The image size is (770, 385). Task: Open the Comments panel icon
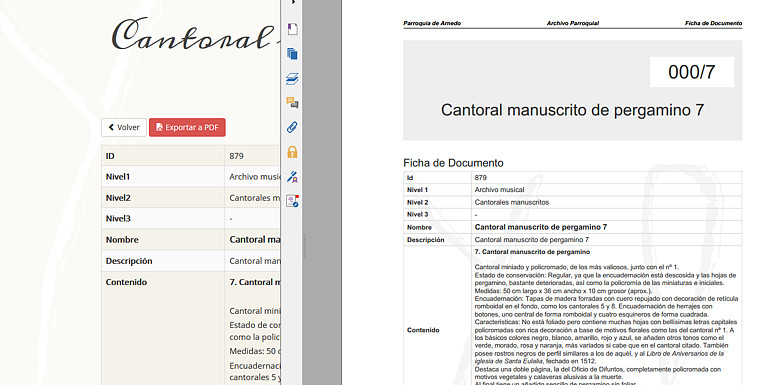[292, 103]
